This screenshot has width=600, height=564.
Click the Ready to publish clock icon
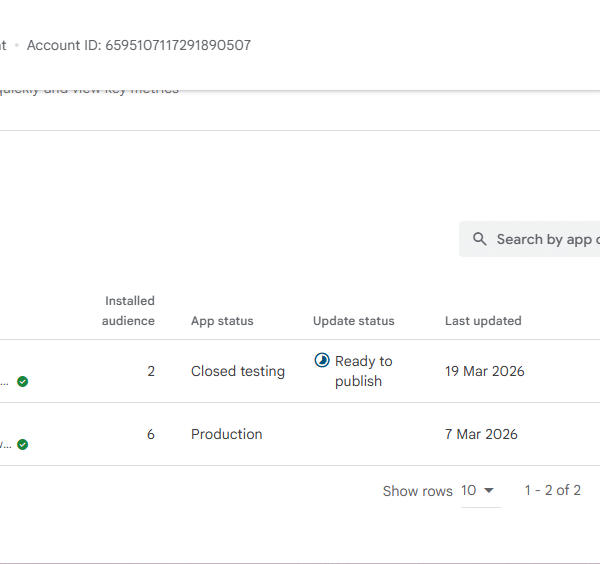(x=322, y=360)
